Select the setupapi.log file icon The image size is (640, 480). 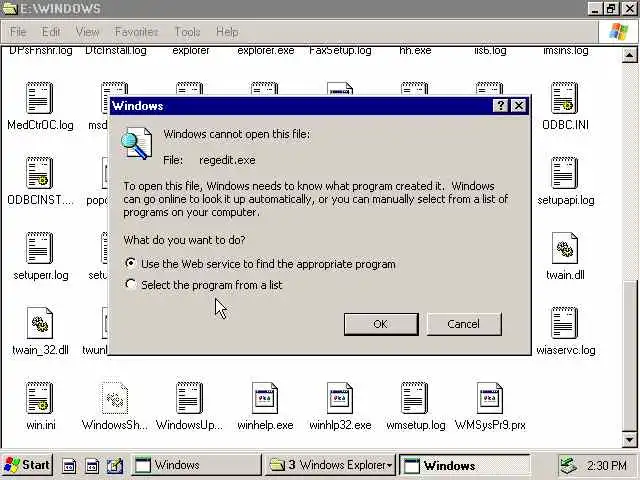pyautogui.click(x=564, y=173)
